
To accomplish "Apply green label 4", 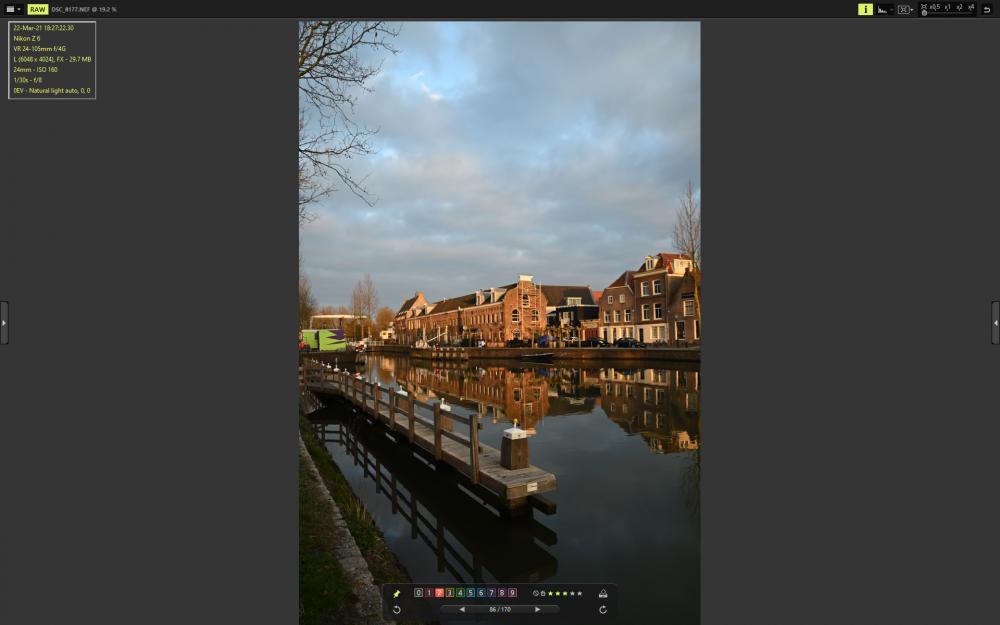I will tap(460, 592).
